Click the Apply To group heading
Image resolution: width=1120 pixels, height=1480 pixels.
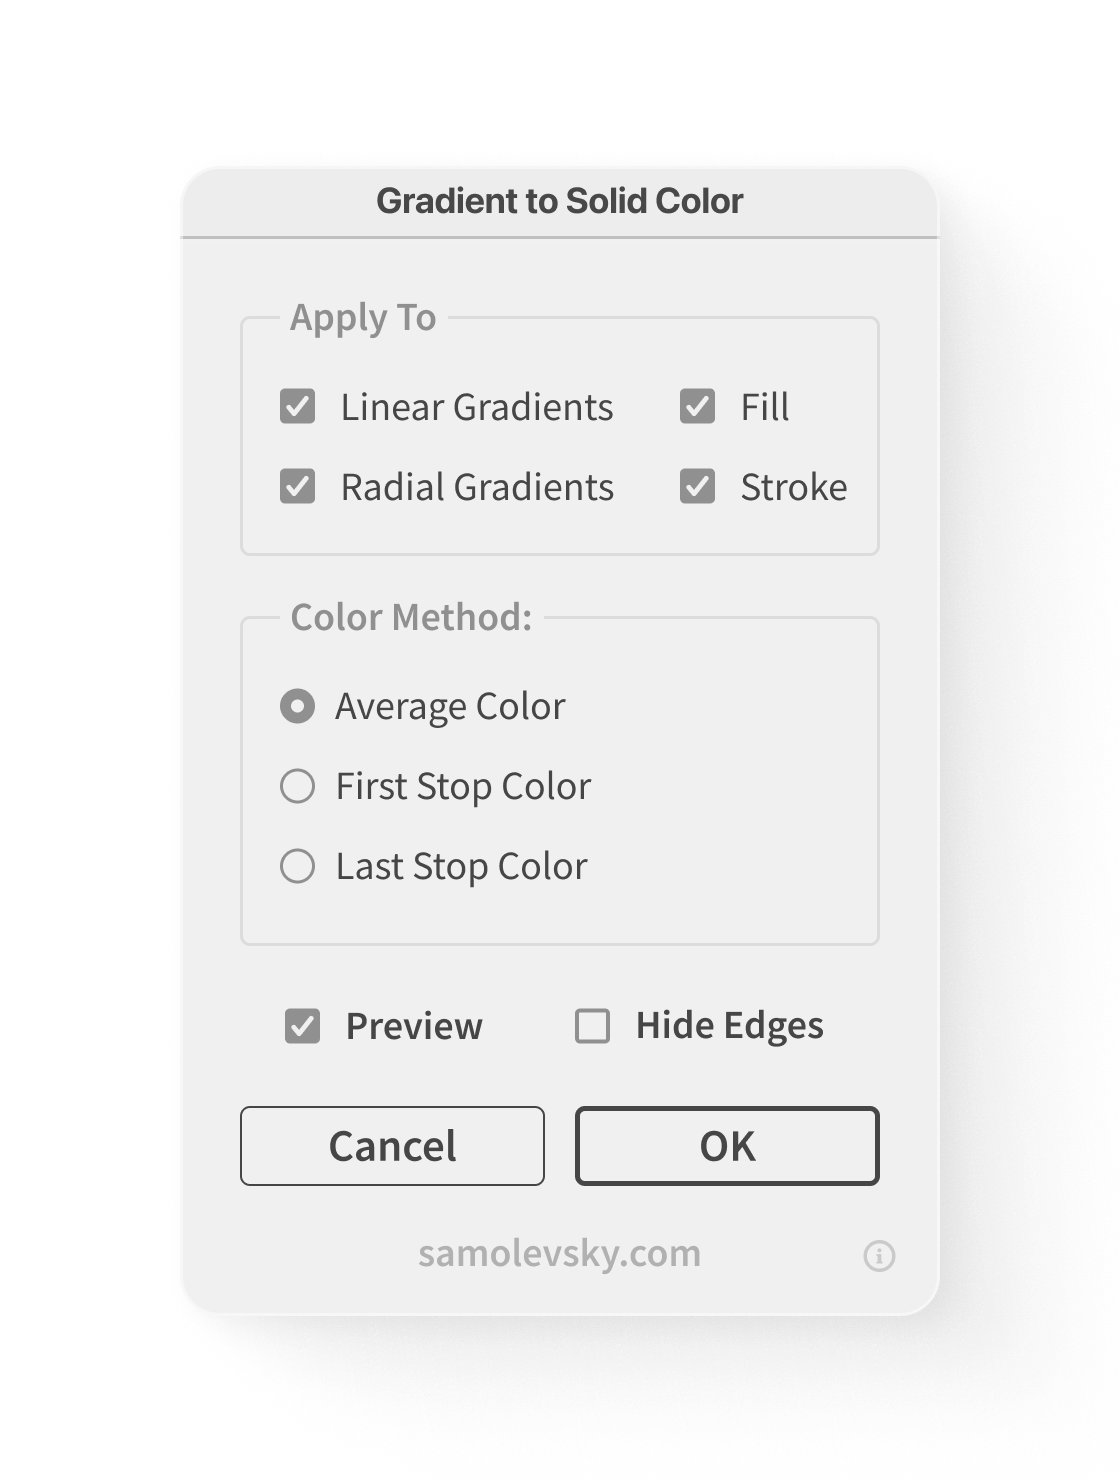pos(363,317)
